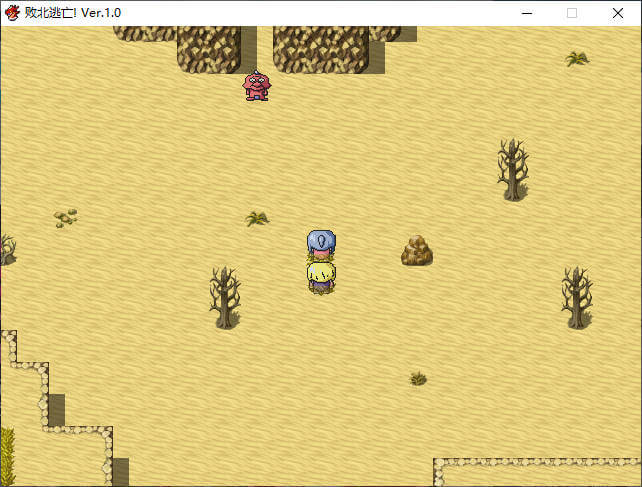Click the red monster enemy sprite
Screen dimensions: 642x487
tap(256, 86)
